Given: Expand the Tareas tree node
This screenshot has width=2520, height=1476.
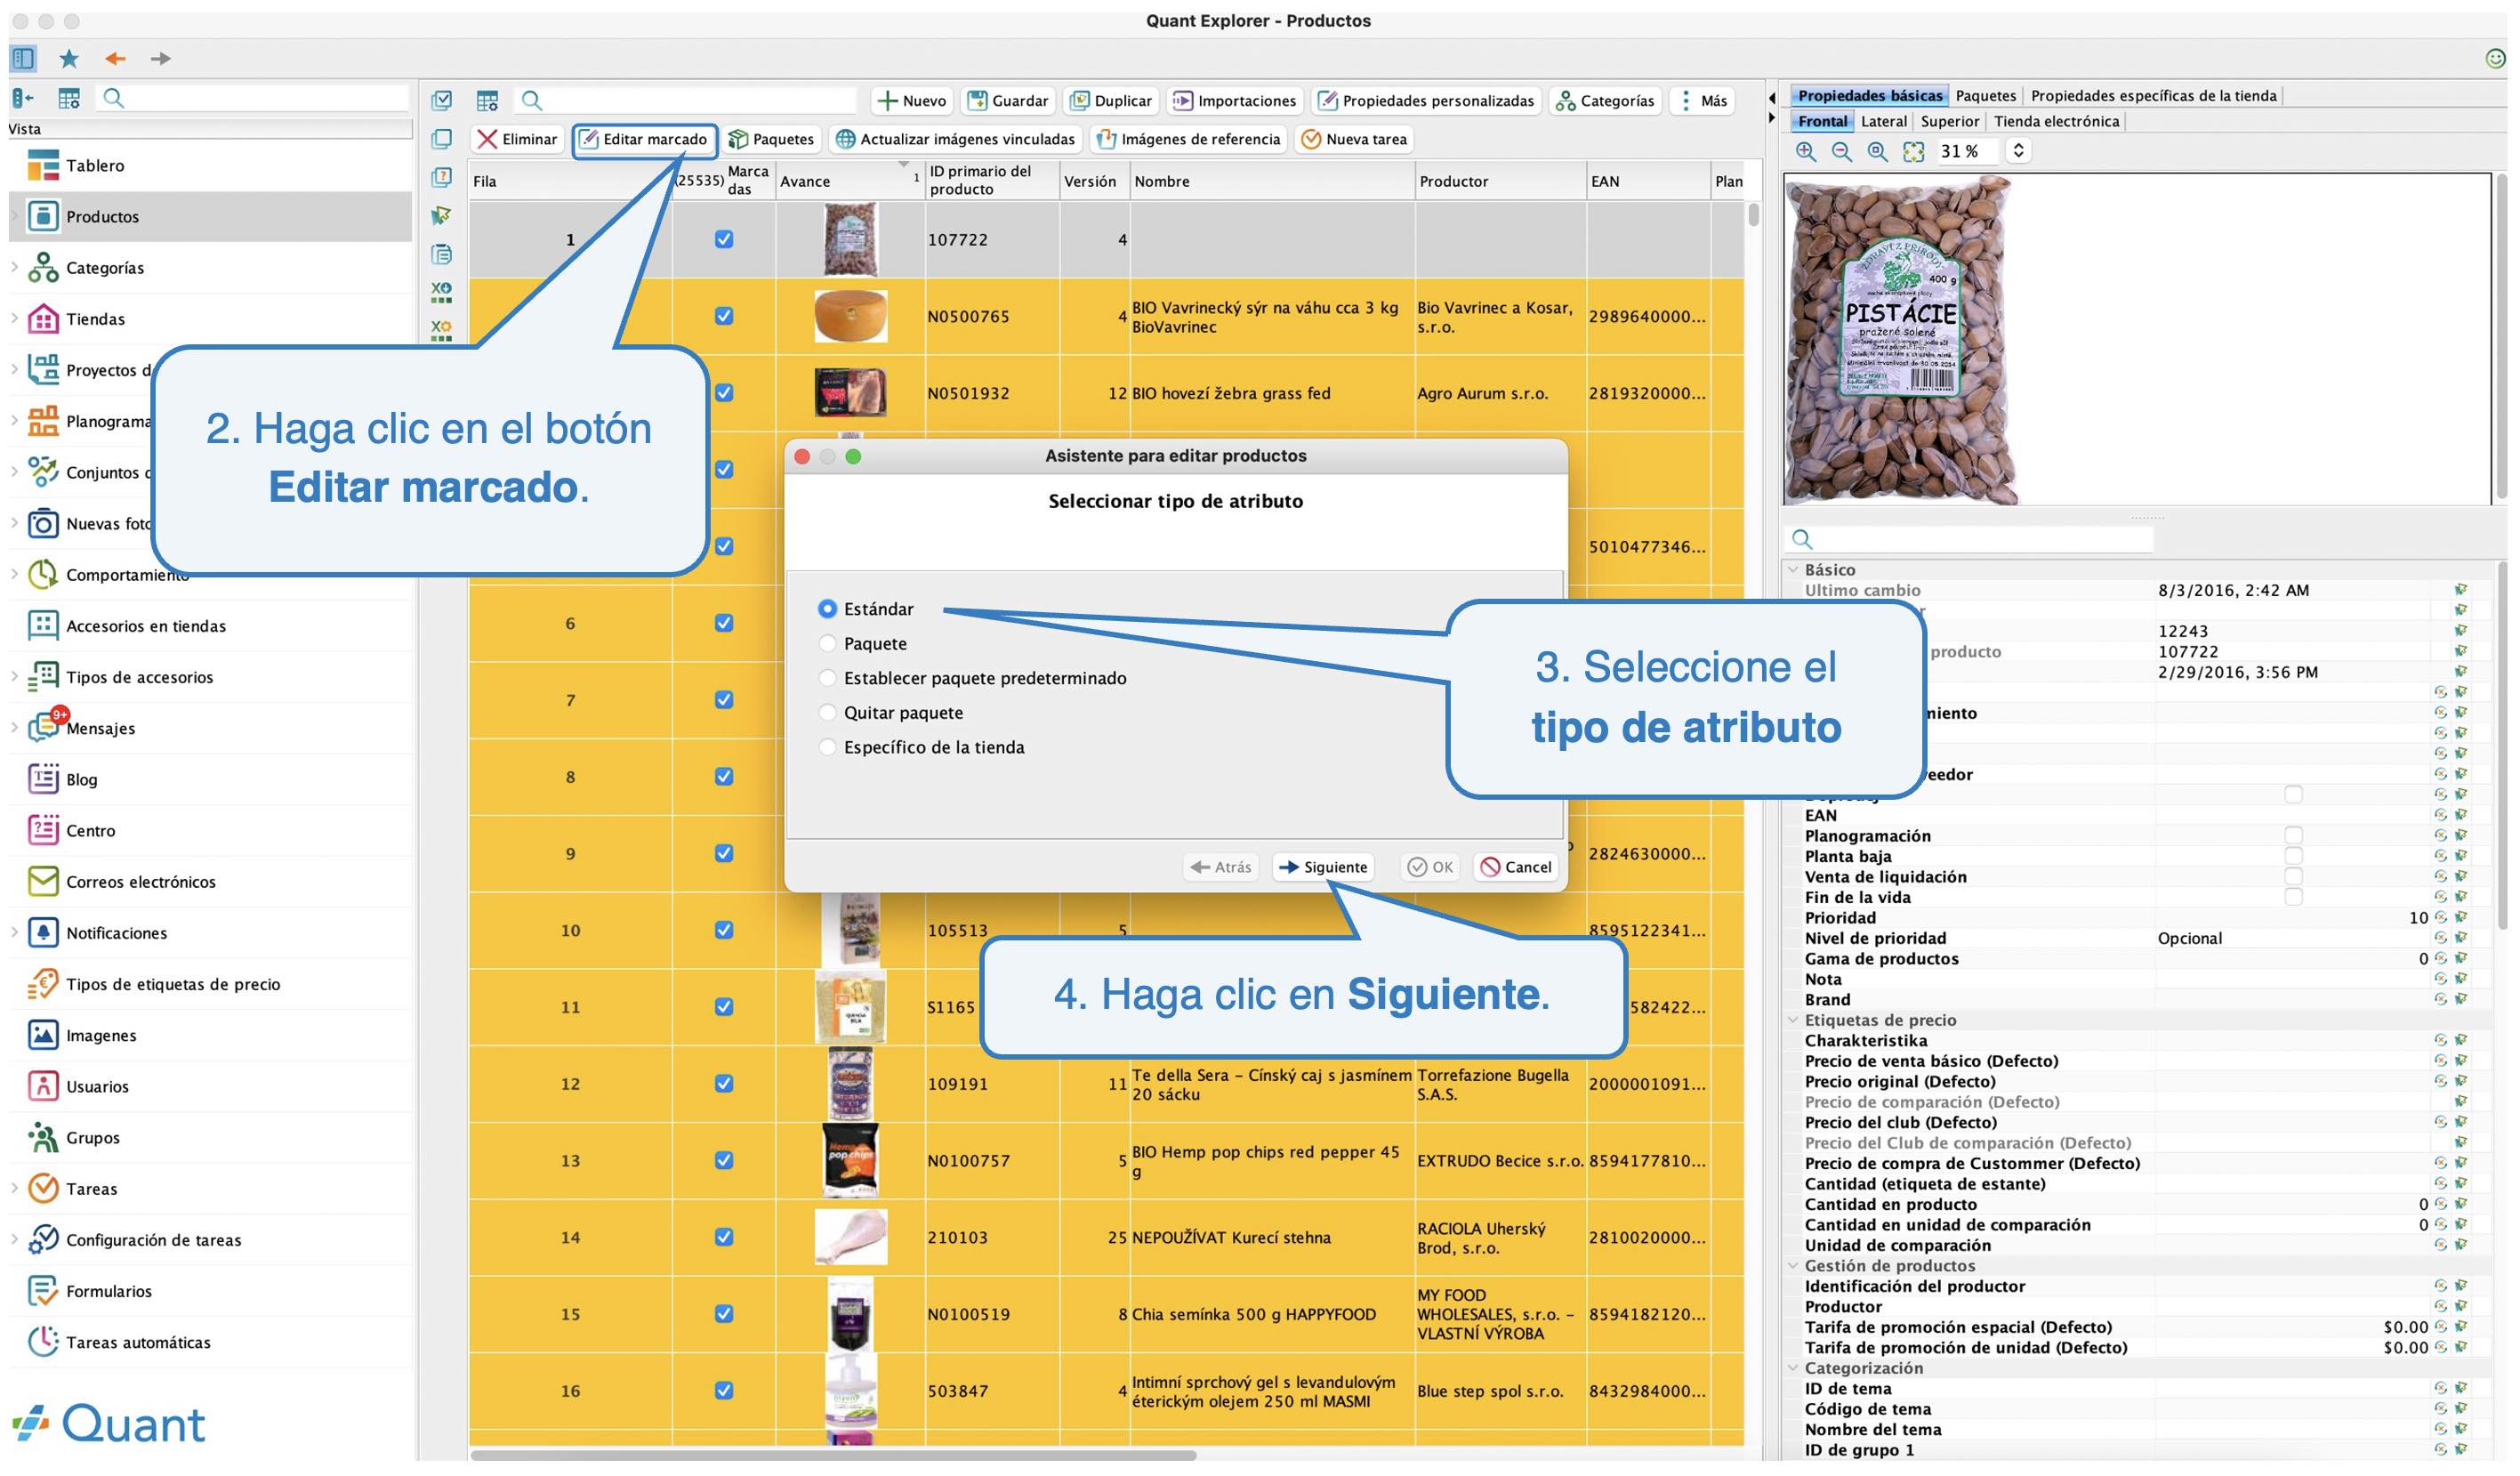Looking at the screenshot, I should tap(14, 1188).
